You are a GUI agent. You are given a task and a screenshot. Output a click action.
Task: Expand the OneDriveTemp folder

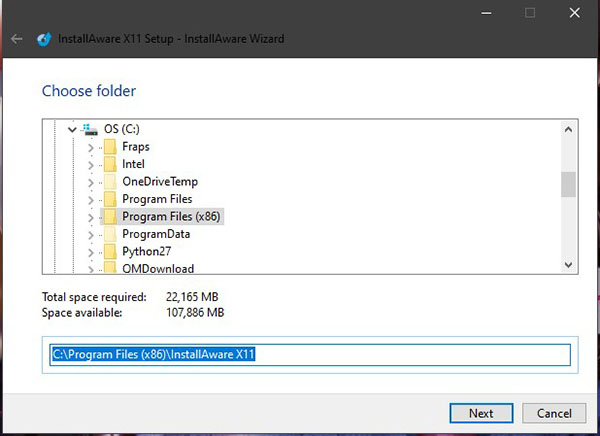[91, 183]
